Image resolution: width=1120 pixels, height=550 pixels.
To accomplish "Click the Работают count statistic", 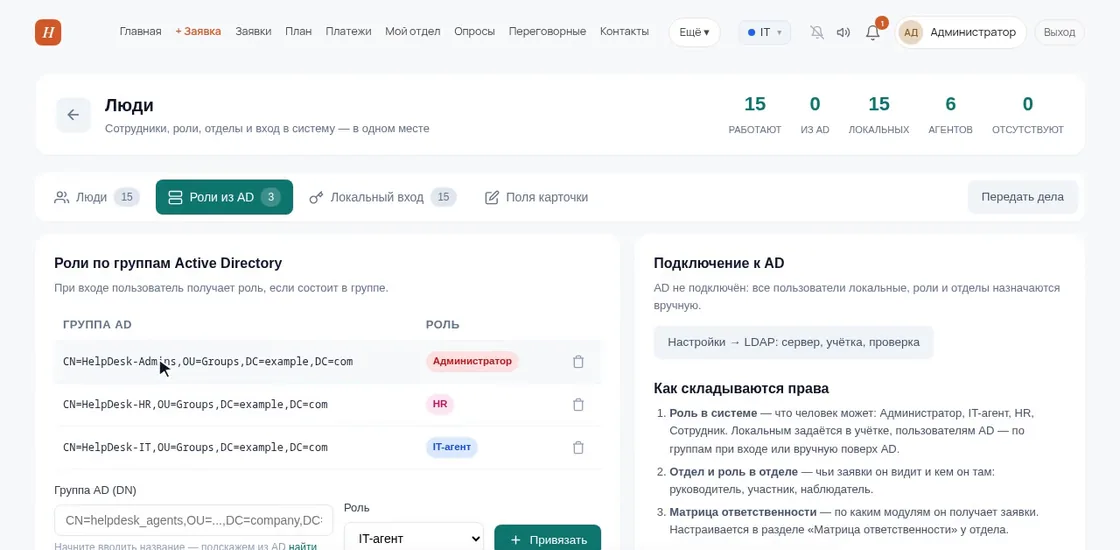I will [x=755, y=115].
